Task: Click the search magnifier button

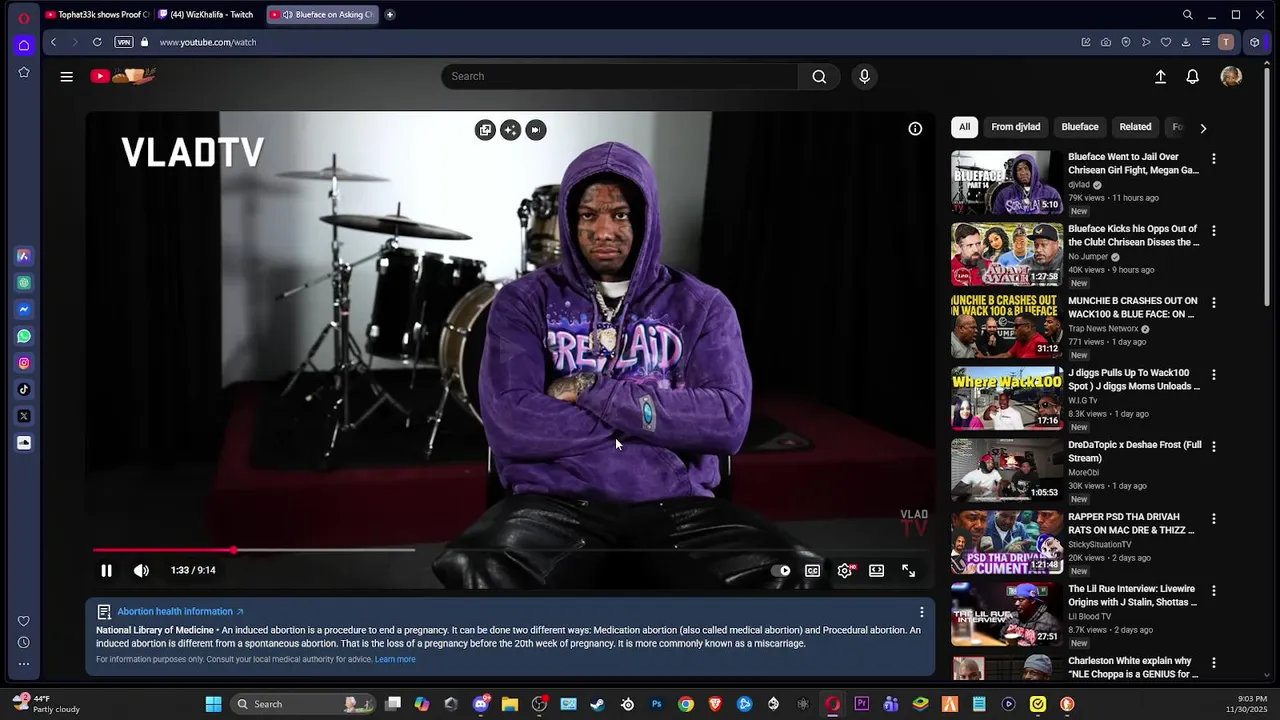Action: coord(819,76)
